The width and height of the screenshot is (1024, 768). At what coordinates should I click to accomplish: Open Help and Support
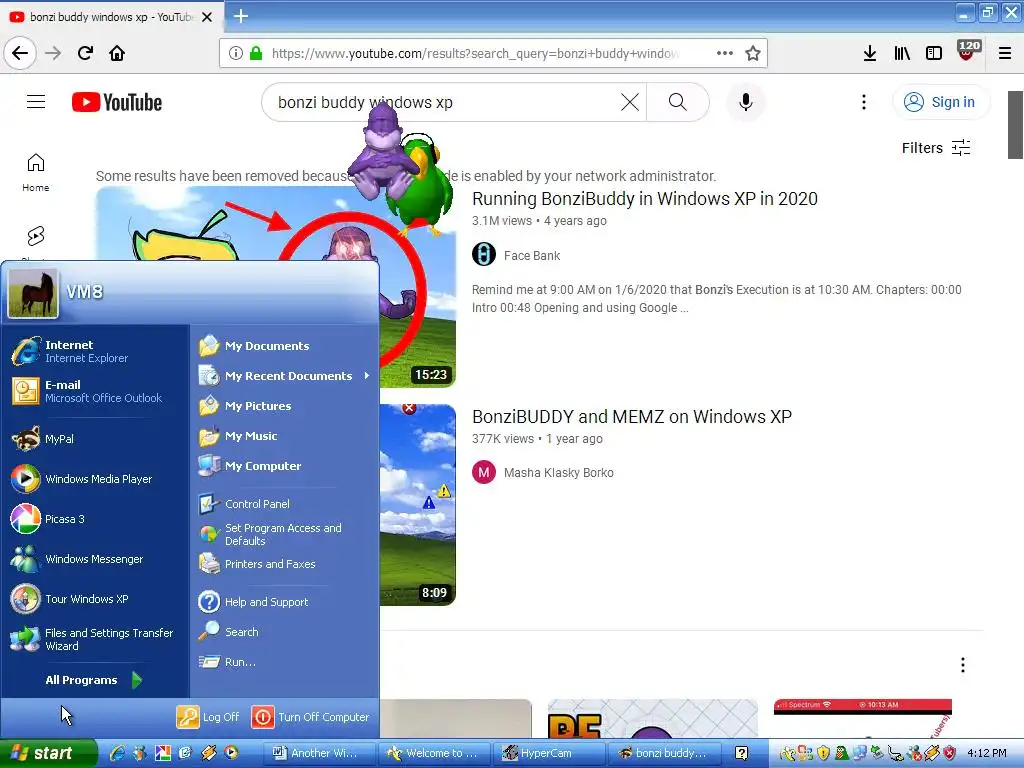pos(285,601)
